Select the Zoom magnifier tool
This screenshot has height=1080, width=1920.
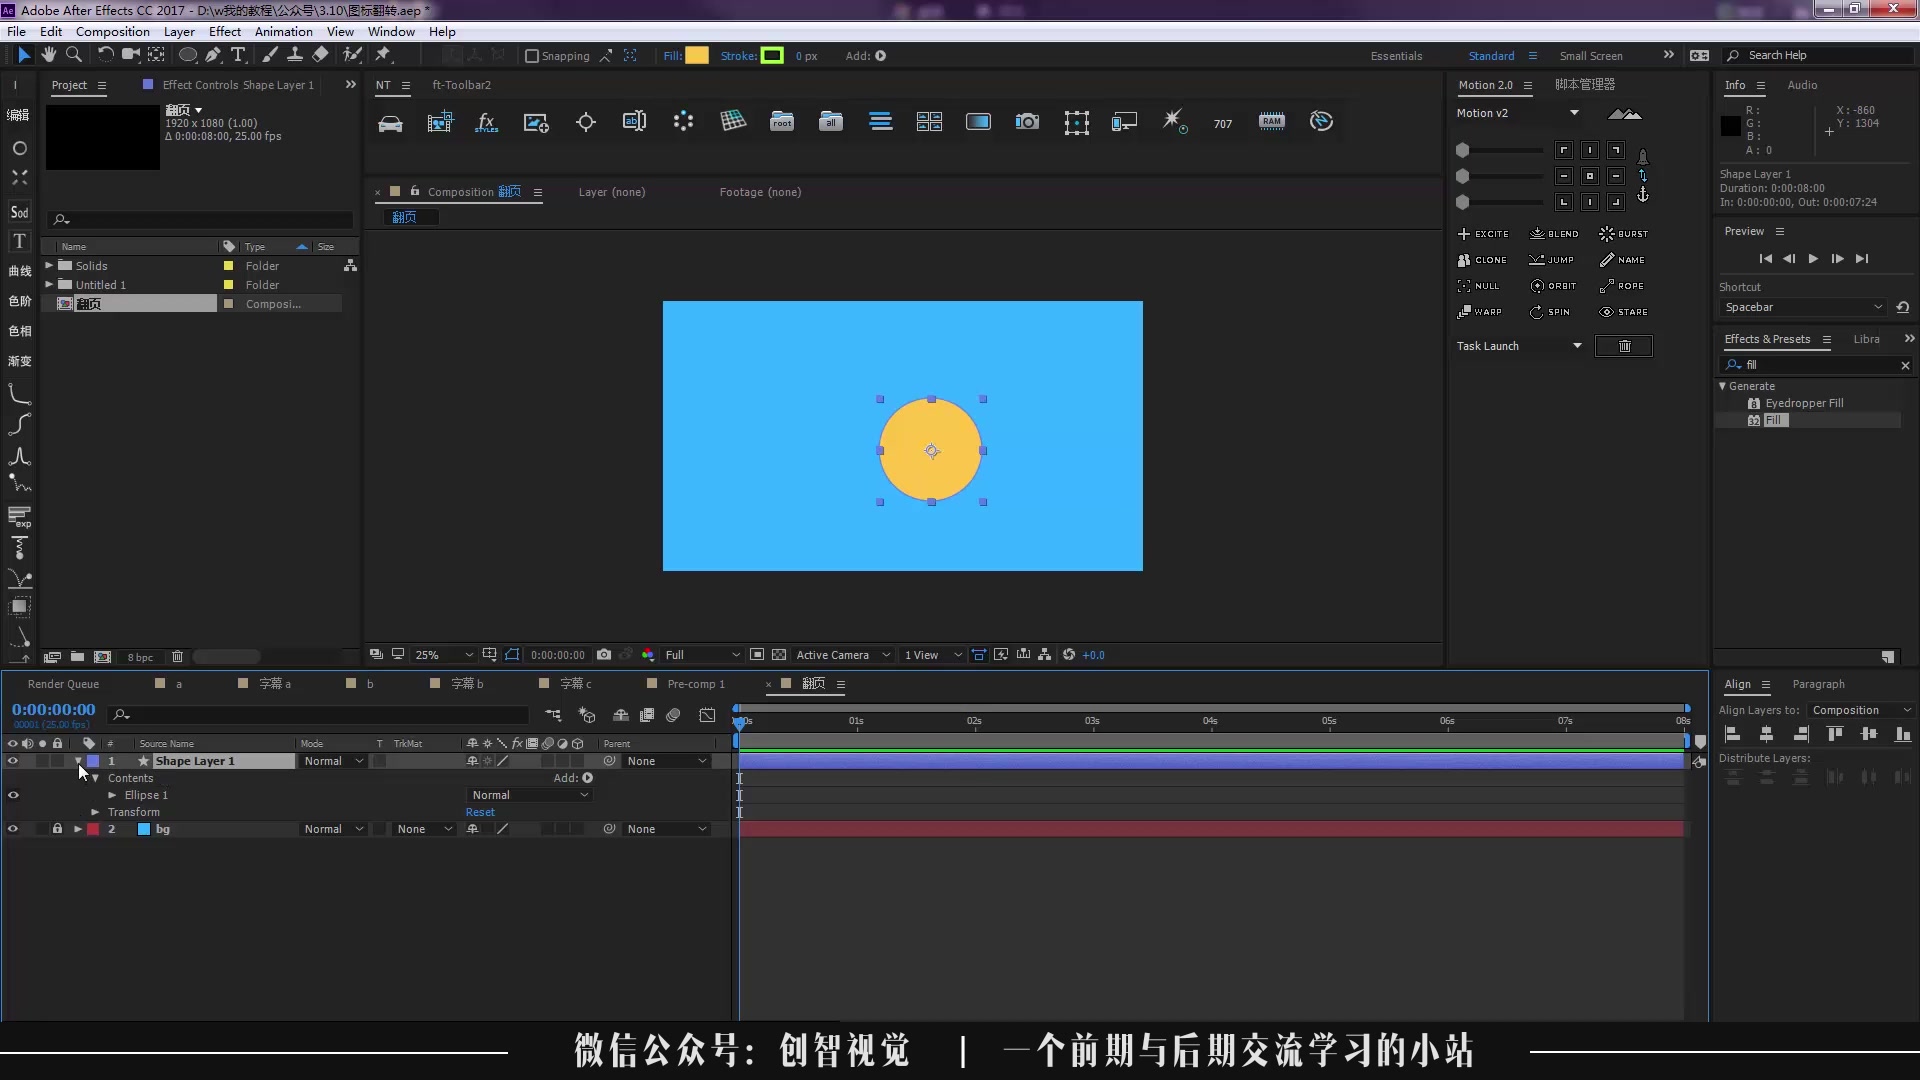click(73, 55)
